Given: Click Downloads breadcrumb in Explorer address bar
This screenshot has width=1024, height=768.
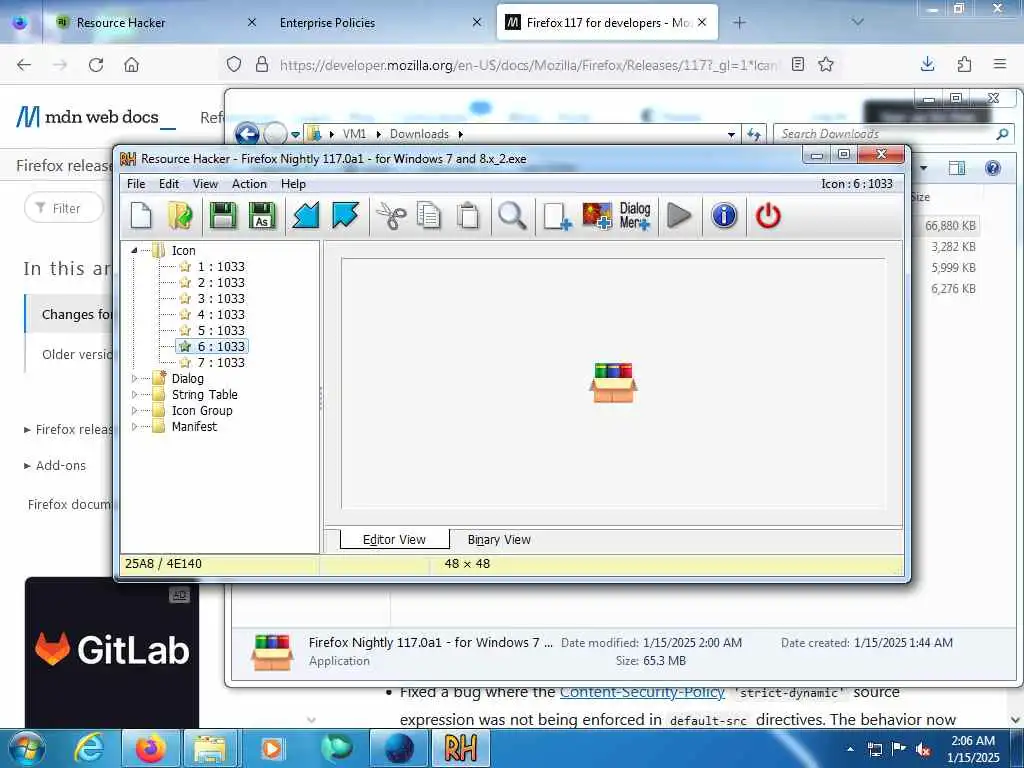Looking at the screenshot, I should point(419,134).
